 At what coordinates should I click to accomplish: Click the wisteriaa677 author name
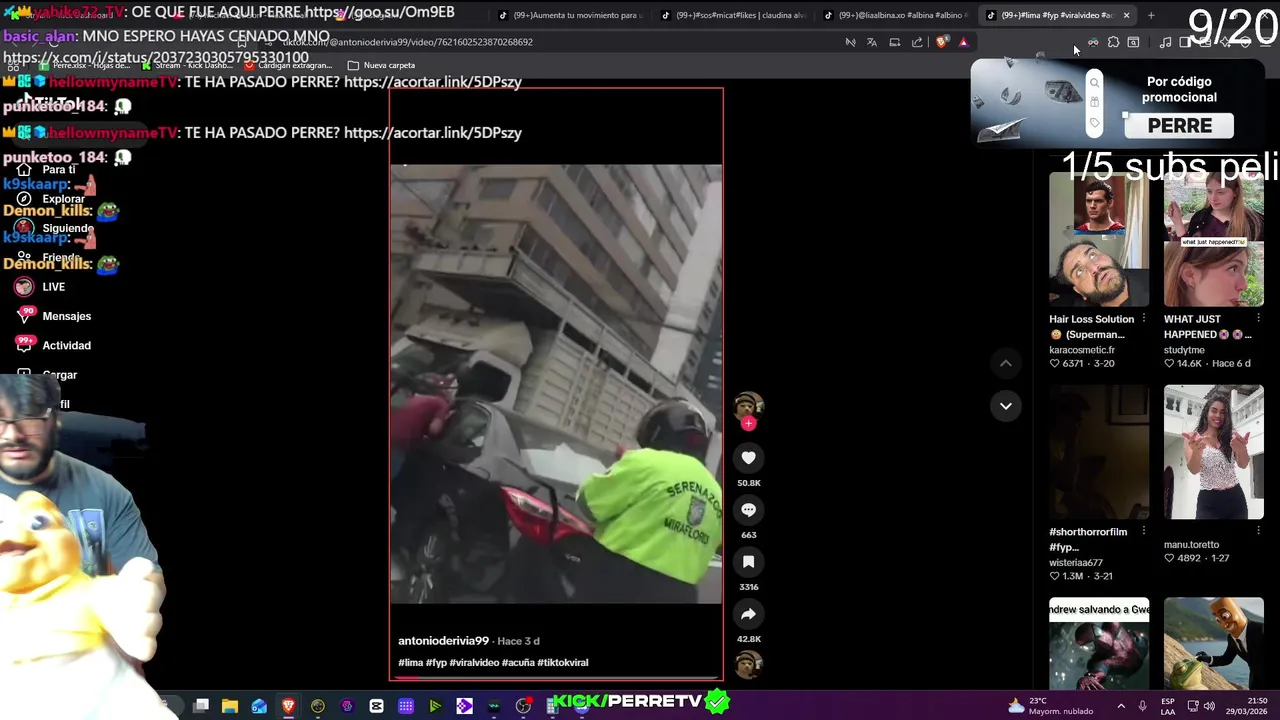tap(1075, 563)
